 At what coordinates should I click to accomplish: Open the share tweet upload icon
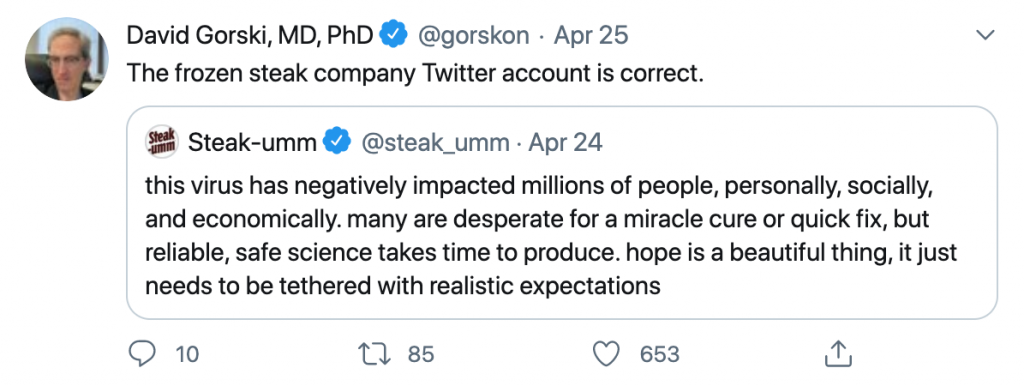click(839, 354)
